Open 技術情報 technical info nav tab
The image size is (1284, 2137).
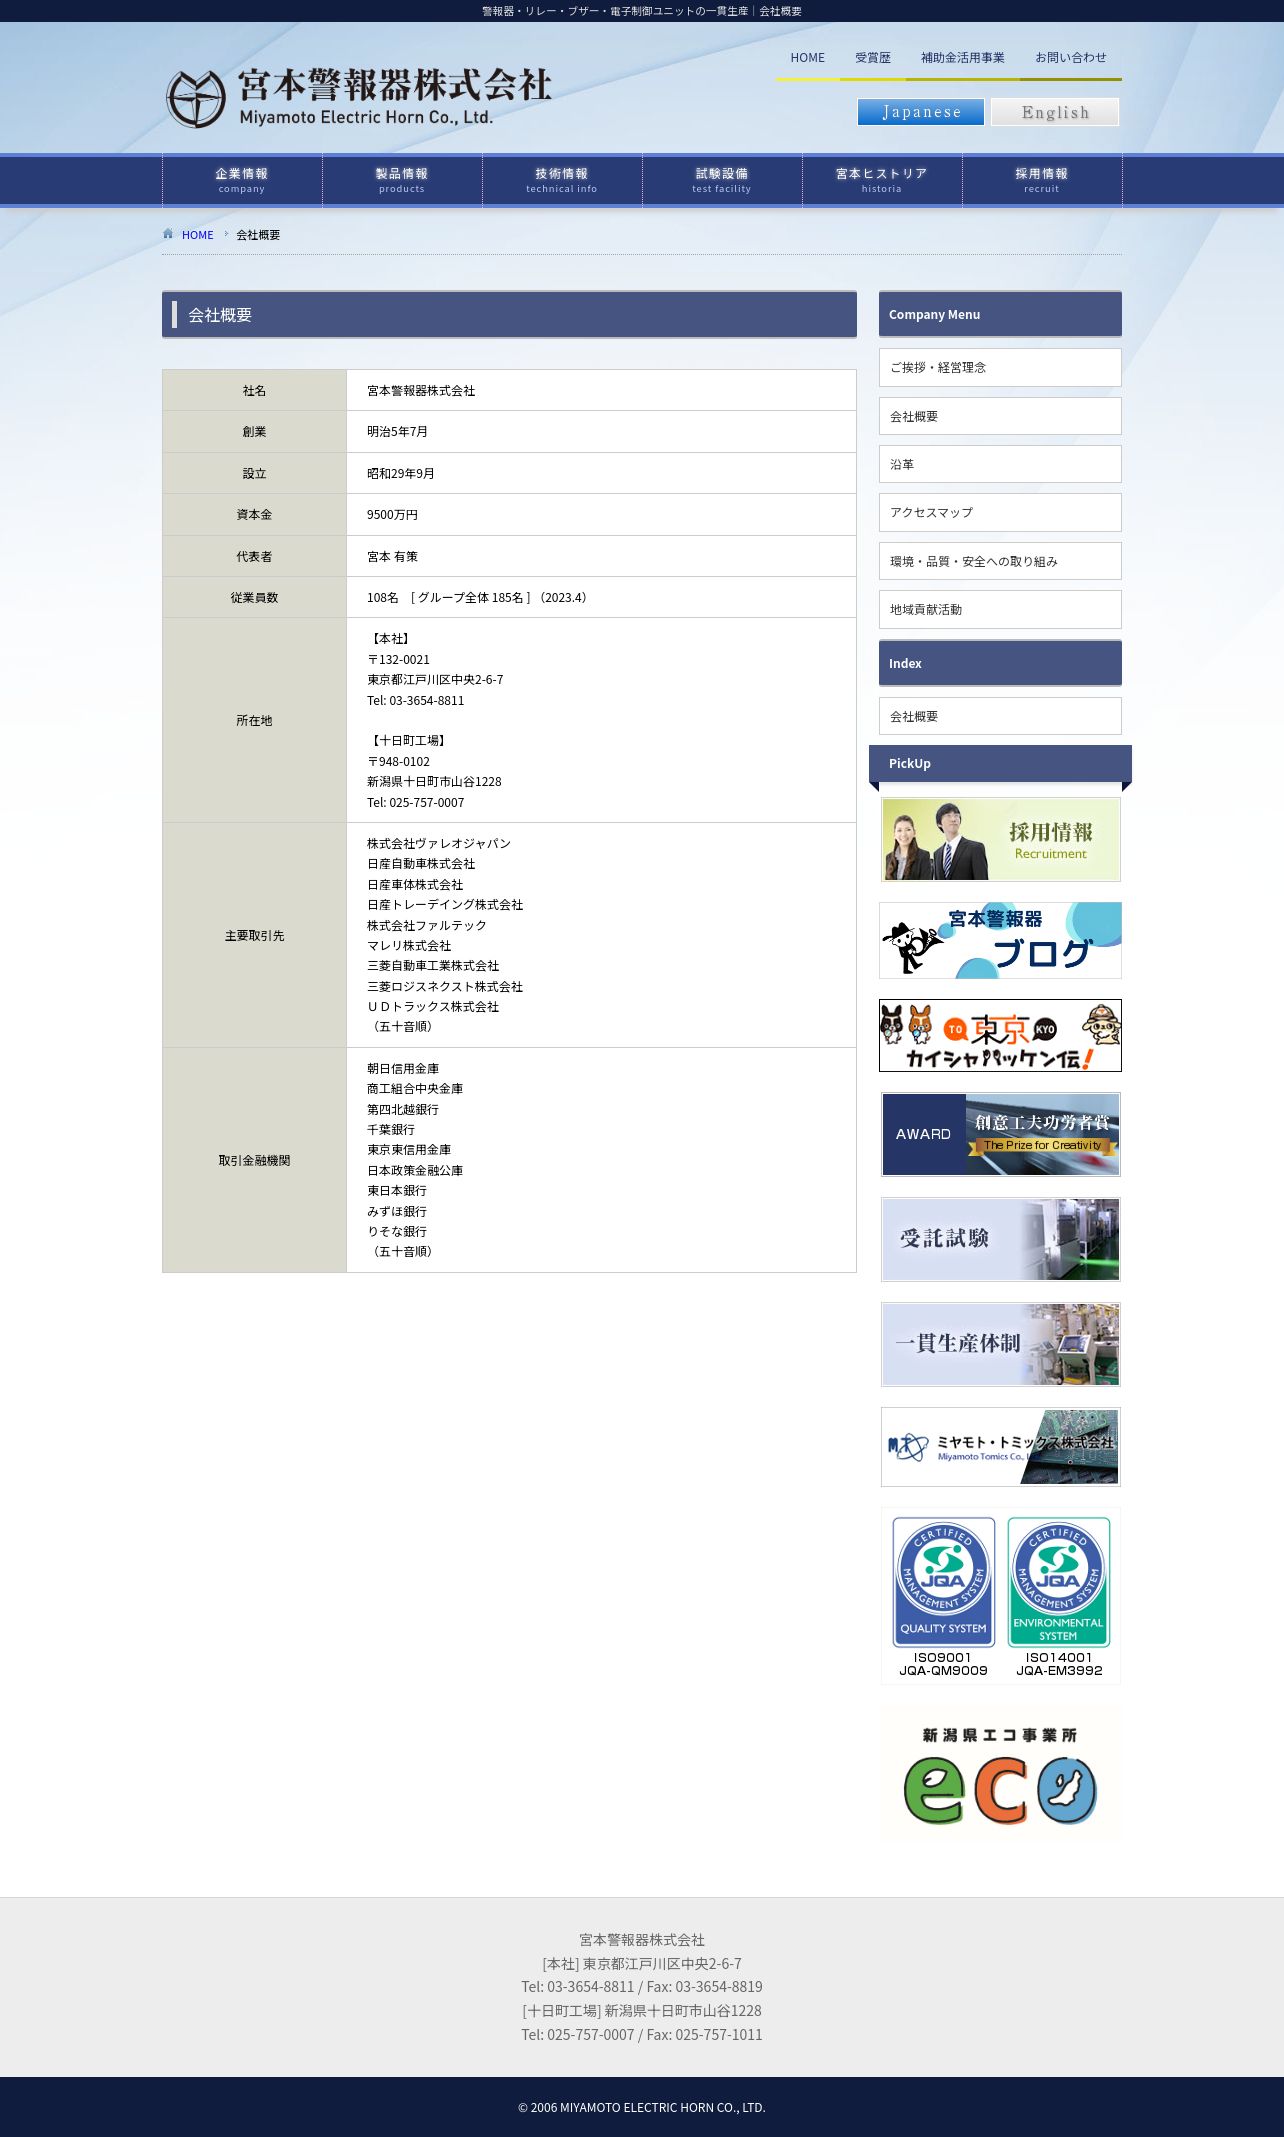click(562, 180)
